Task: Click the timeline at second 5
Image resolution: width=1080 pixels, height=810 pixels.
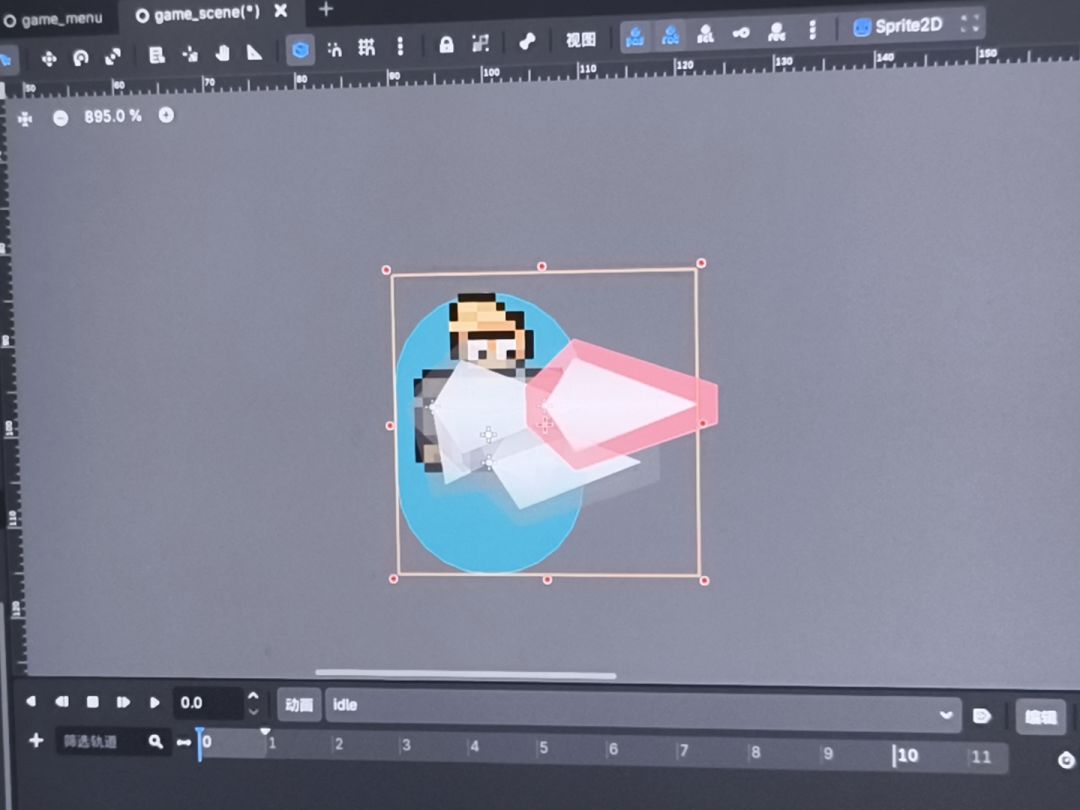Action: click(x=543, y=747)
